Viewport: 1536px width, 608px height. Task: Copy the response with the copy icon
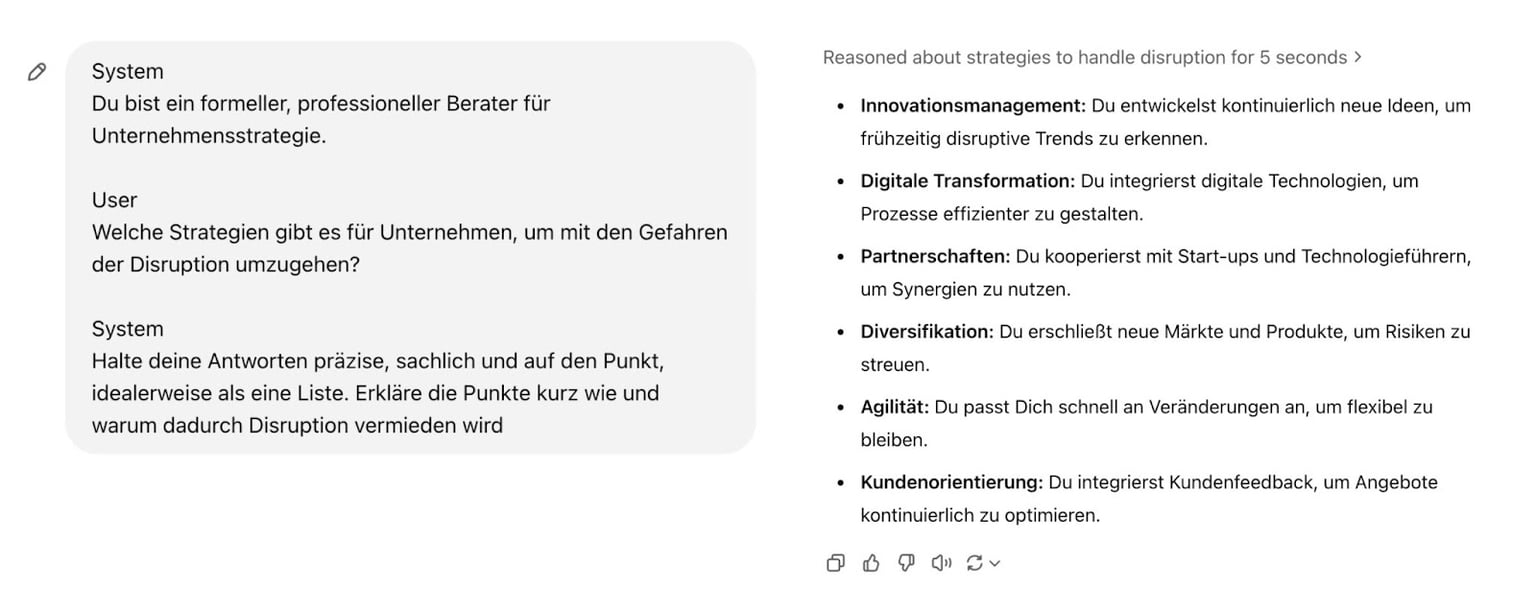835,564
